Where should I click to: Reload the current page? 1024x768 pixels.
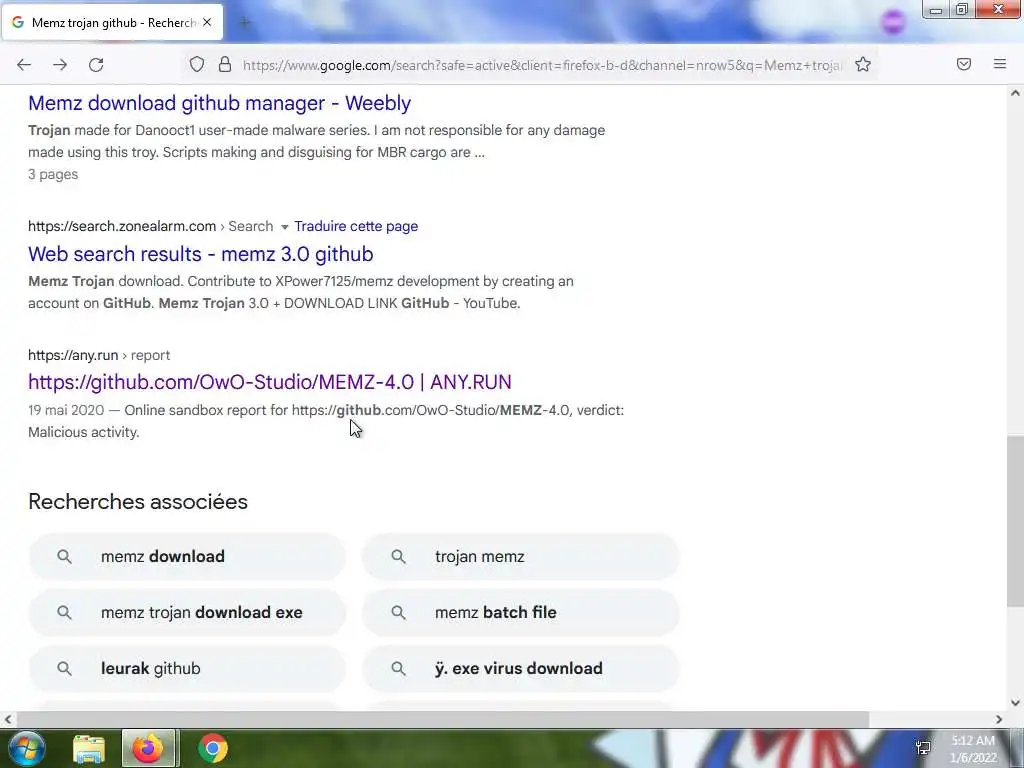tap(96, 65)
